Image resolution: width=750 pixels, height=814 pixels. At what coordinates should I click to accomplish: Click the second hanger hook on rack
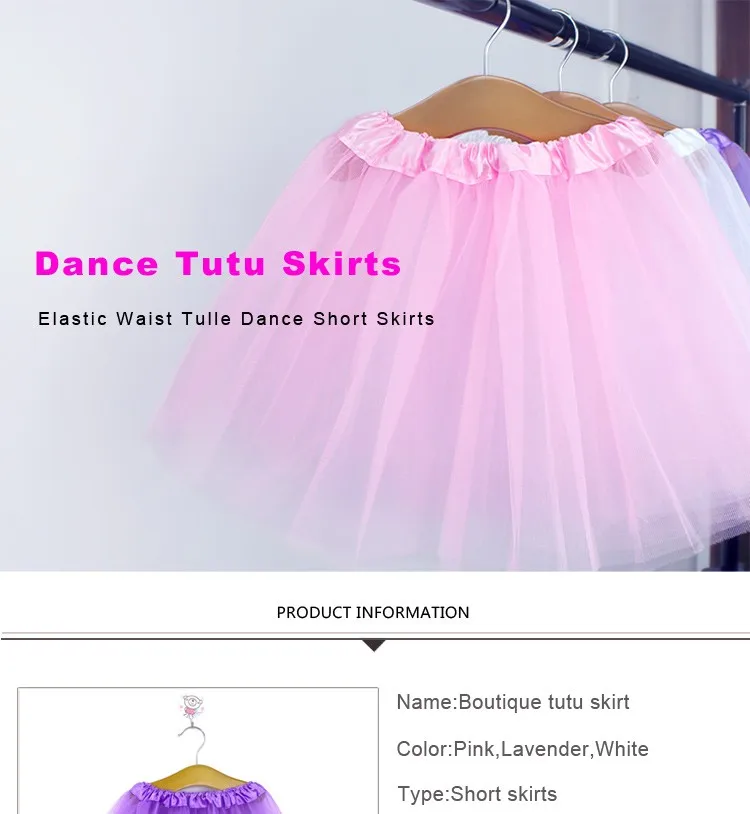(568, 51)
